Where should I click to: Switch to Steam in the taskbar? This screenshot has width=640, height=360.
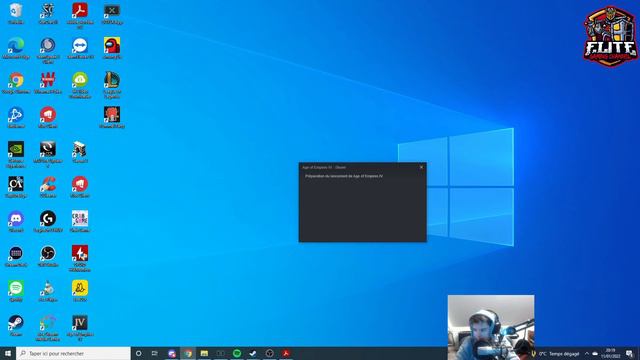pos(253,353)
